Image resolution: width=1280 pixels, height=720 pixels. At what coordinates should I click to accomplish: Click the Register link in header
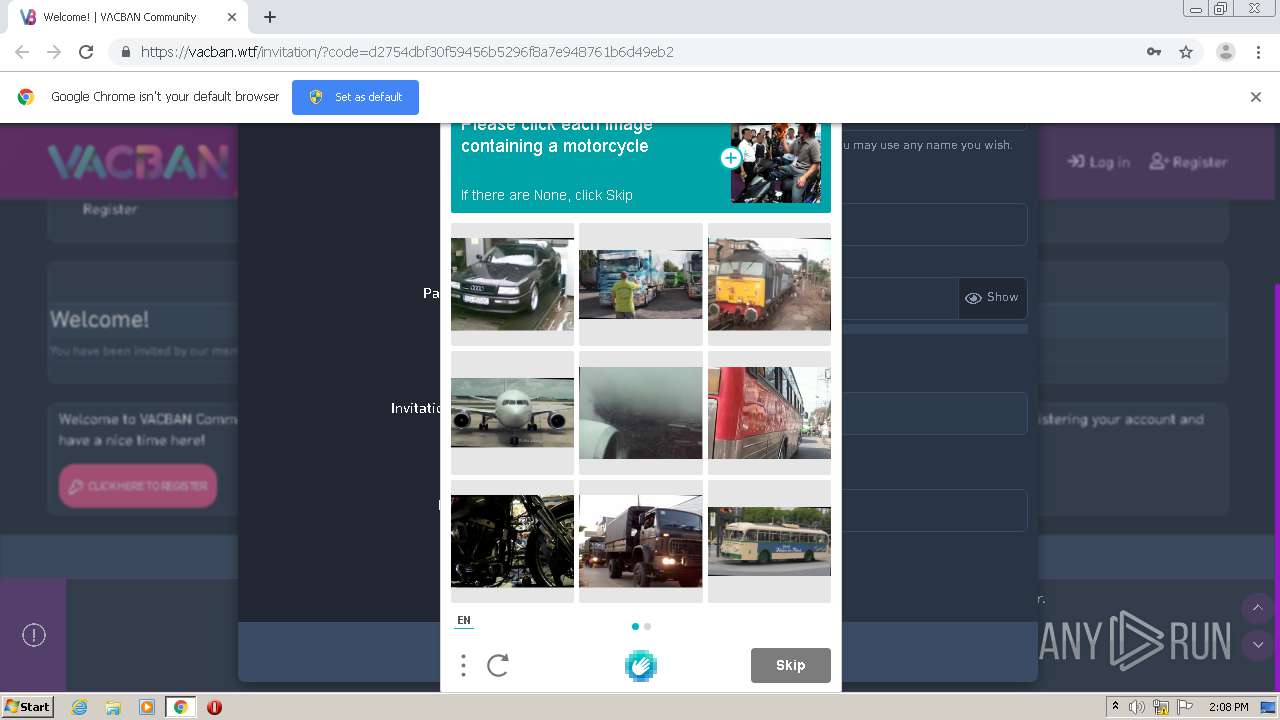pos(1188,162)
